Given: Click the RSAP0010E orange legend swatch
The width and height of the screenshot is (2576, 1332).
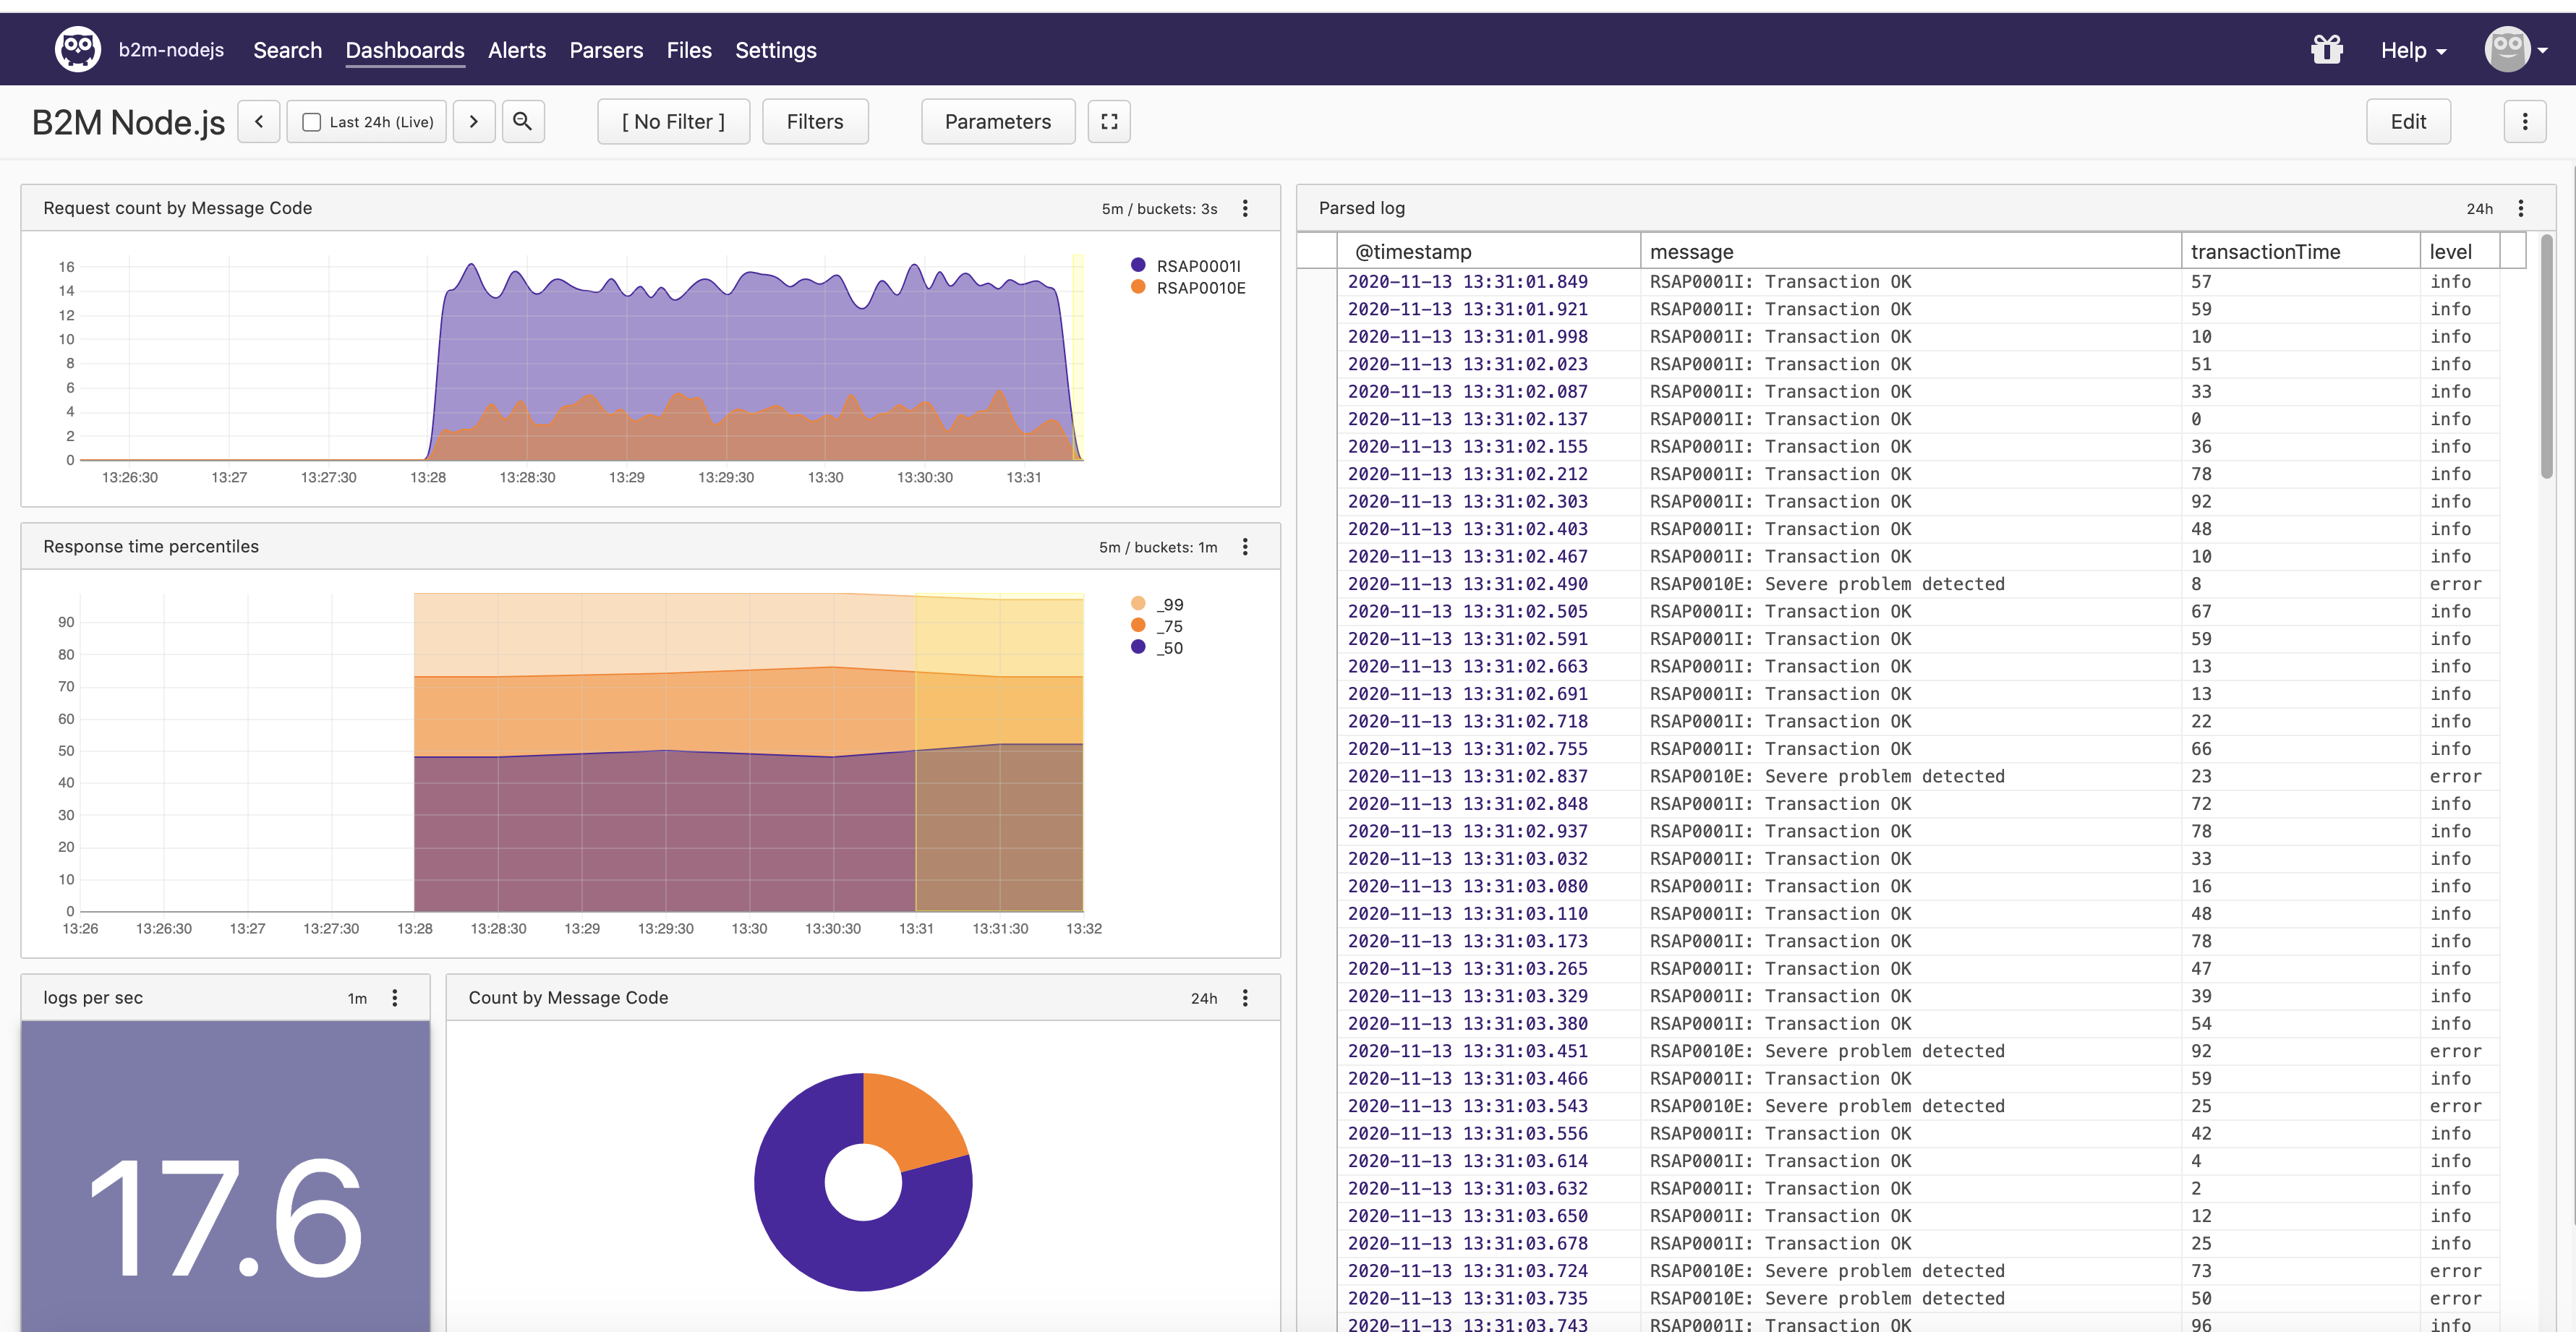Looking at the screenshot, I should [1138, 287].
